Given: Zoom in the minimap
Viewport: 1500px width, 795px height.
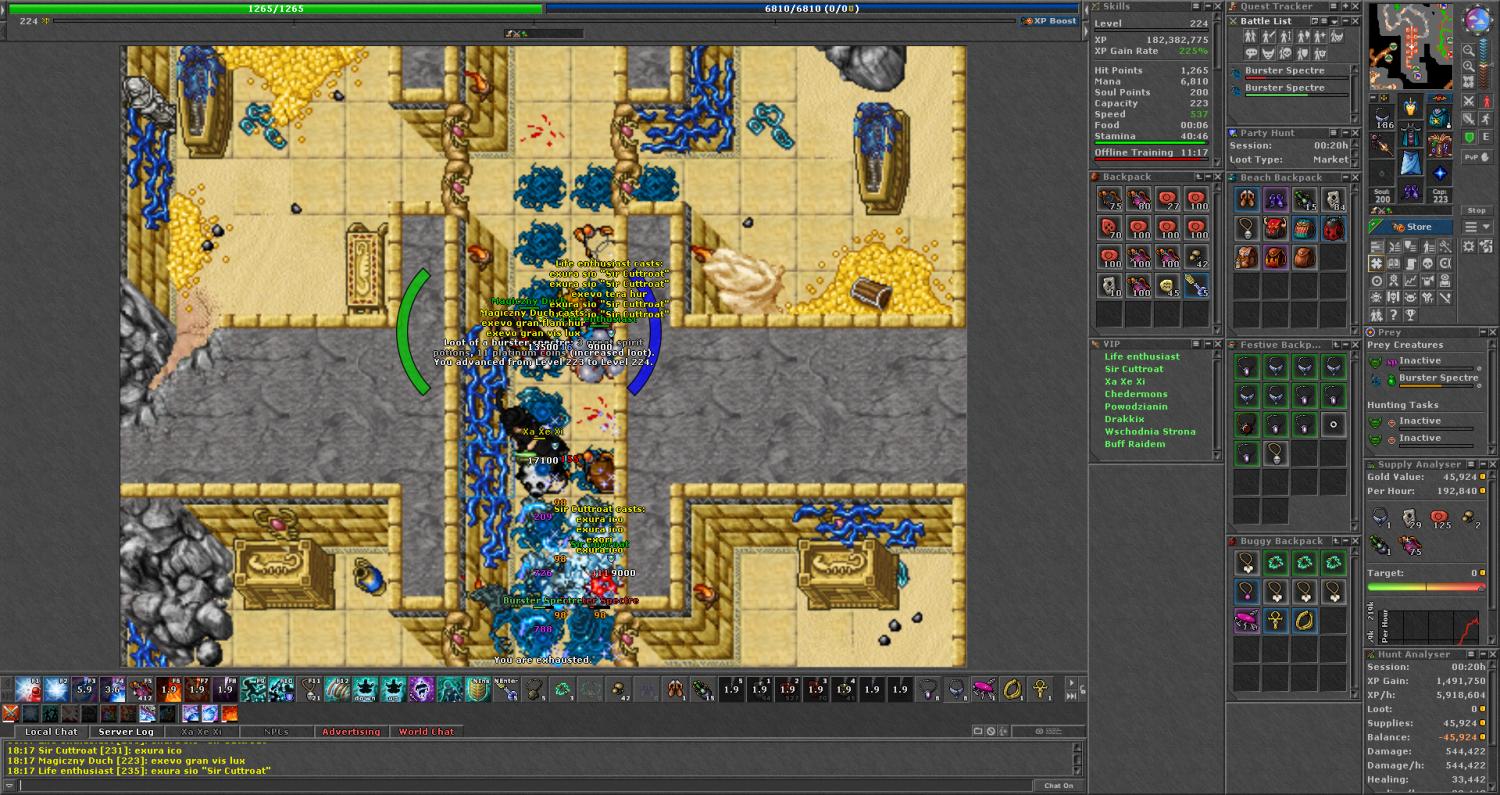Looking at the screenshot, I should pyautogui.click(x=1469, y=66).
